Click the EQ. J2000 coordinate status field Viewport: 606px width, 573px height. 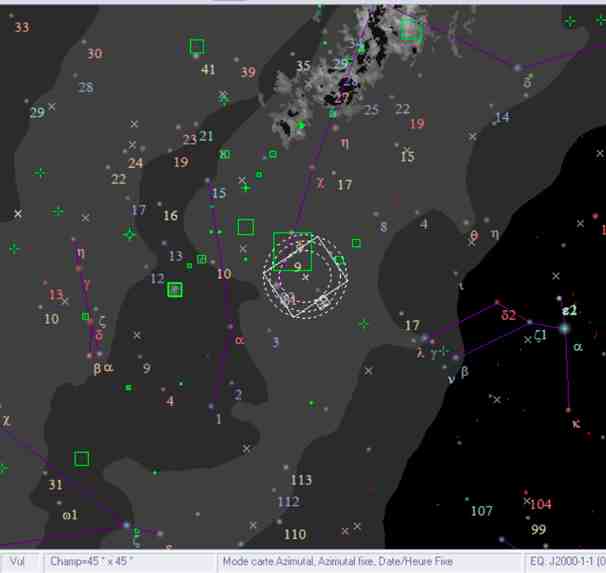(563, 562)
